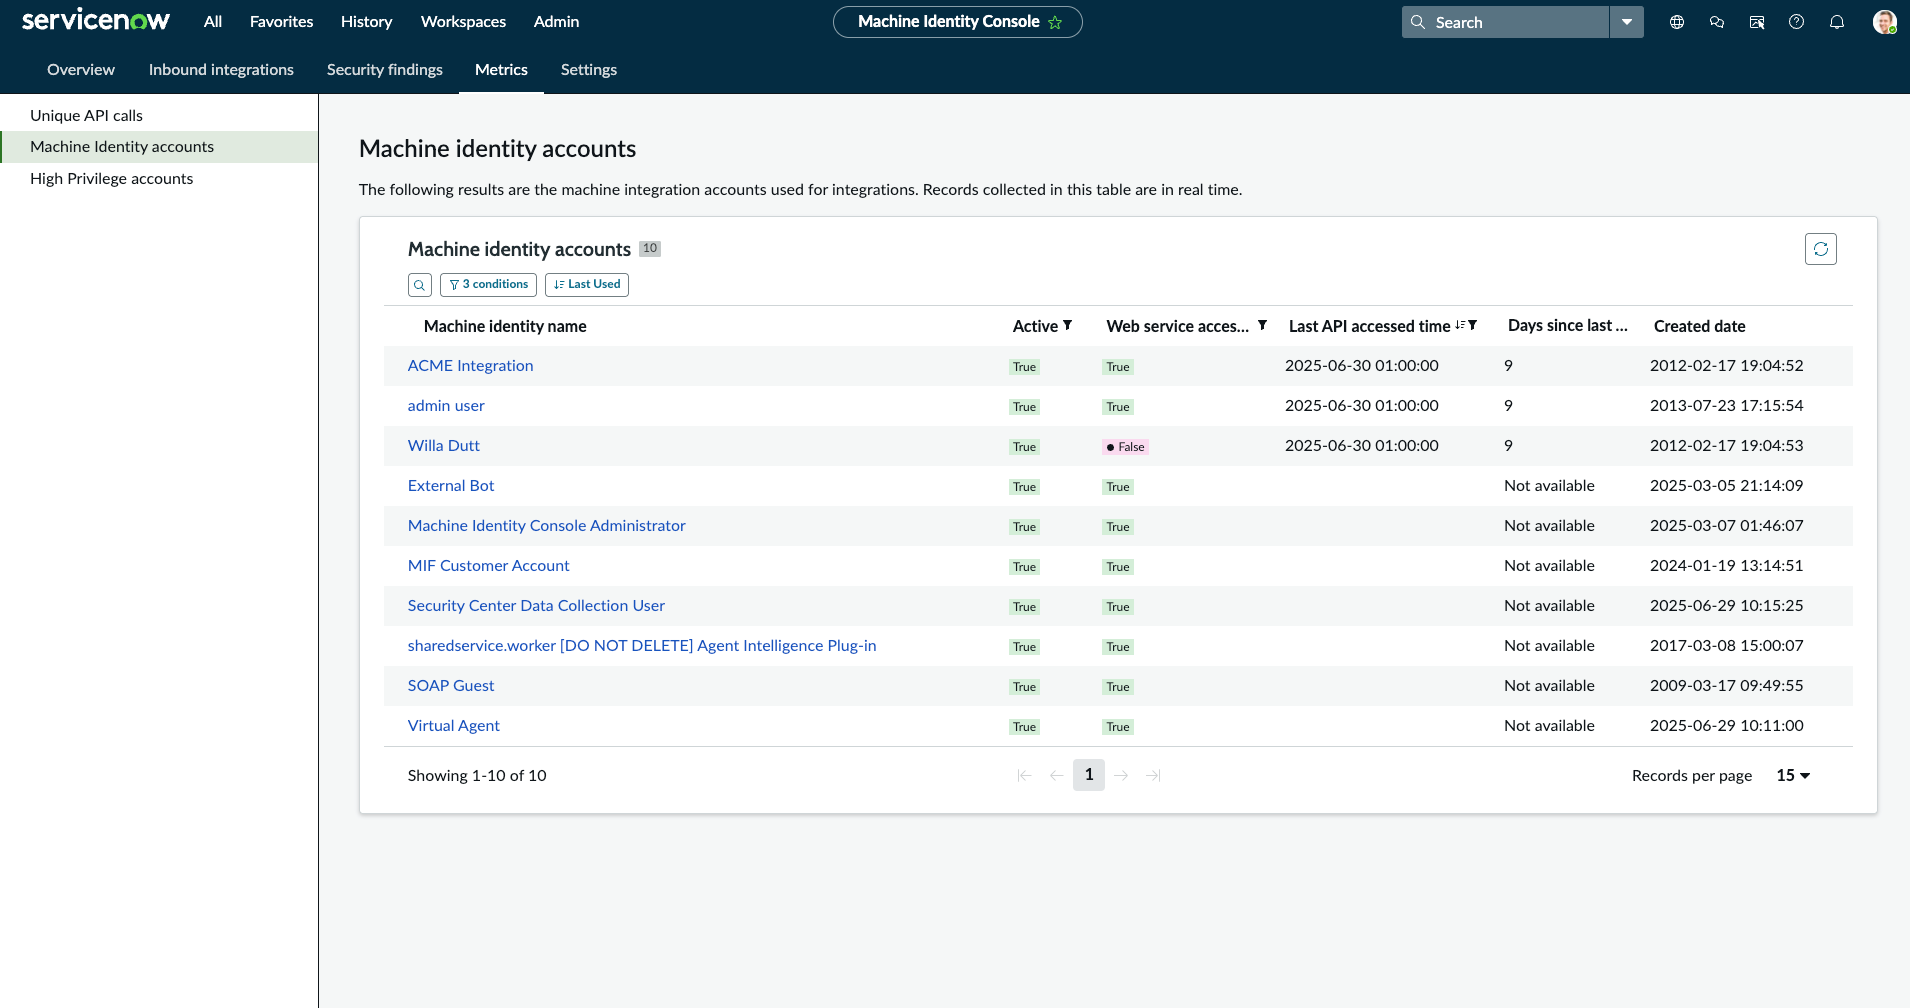Open the globe scope selector icon
The height and width of the screenshot is (1008, 1910).
(1677, 22)
